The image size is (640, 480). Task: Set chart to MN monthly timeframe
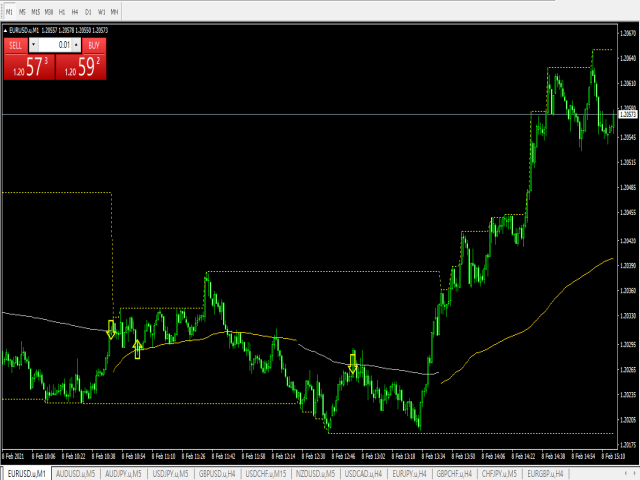tap(114, 12)
